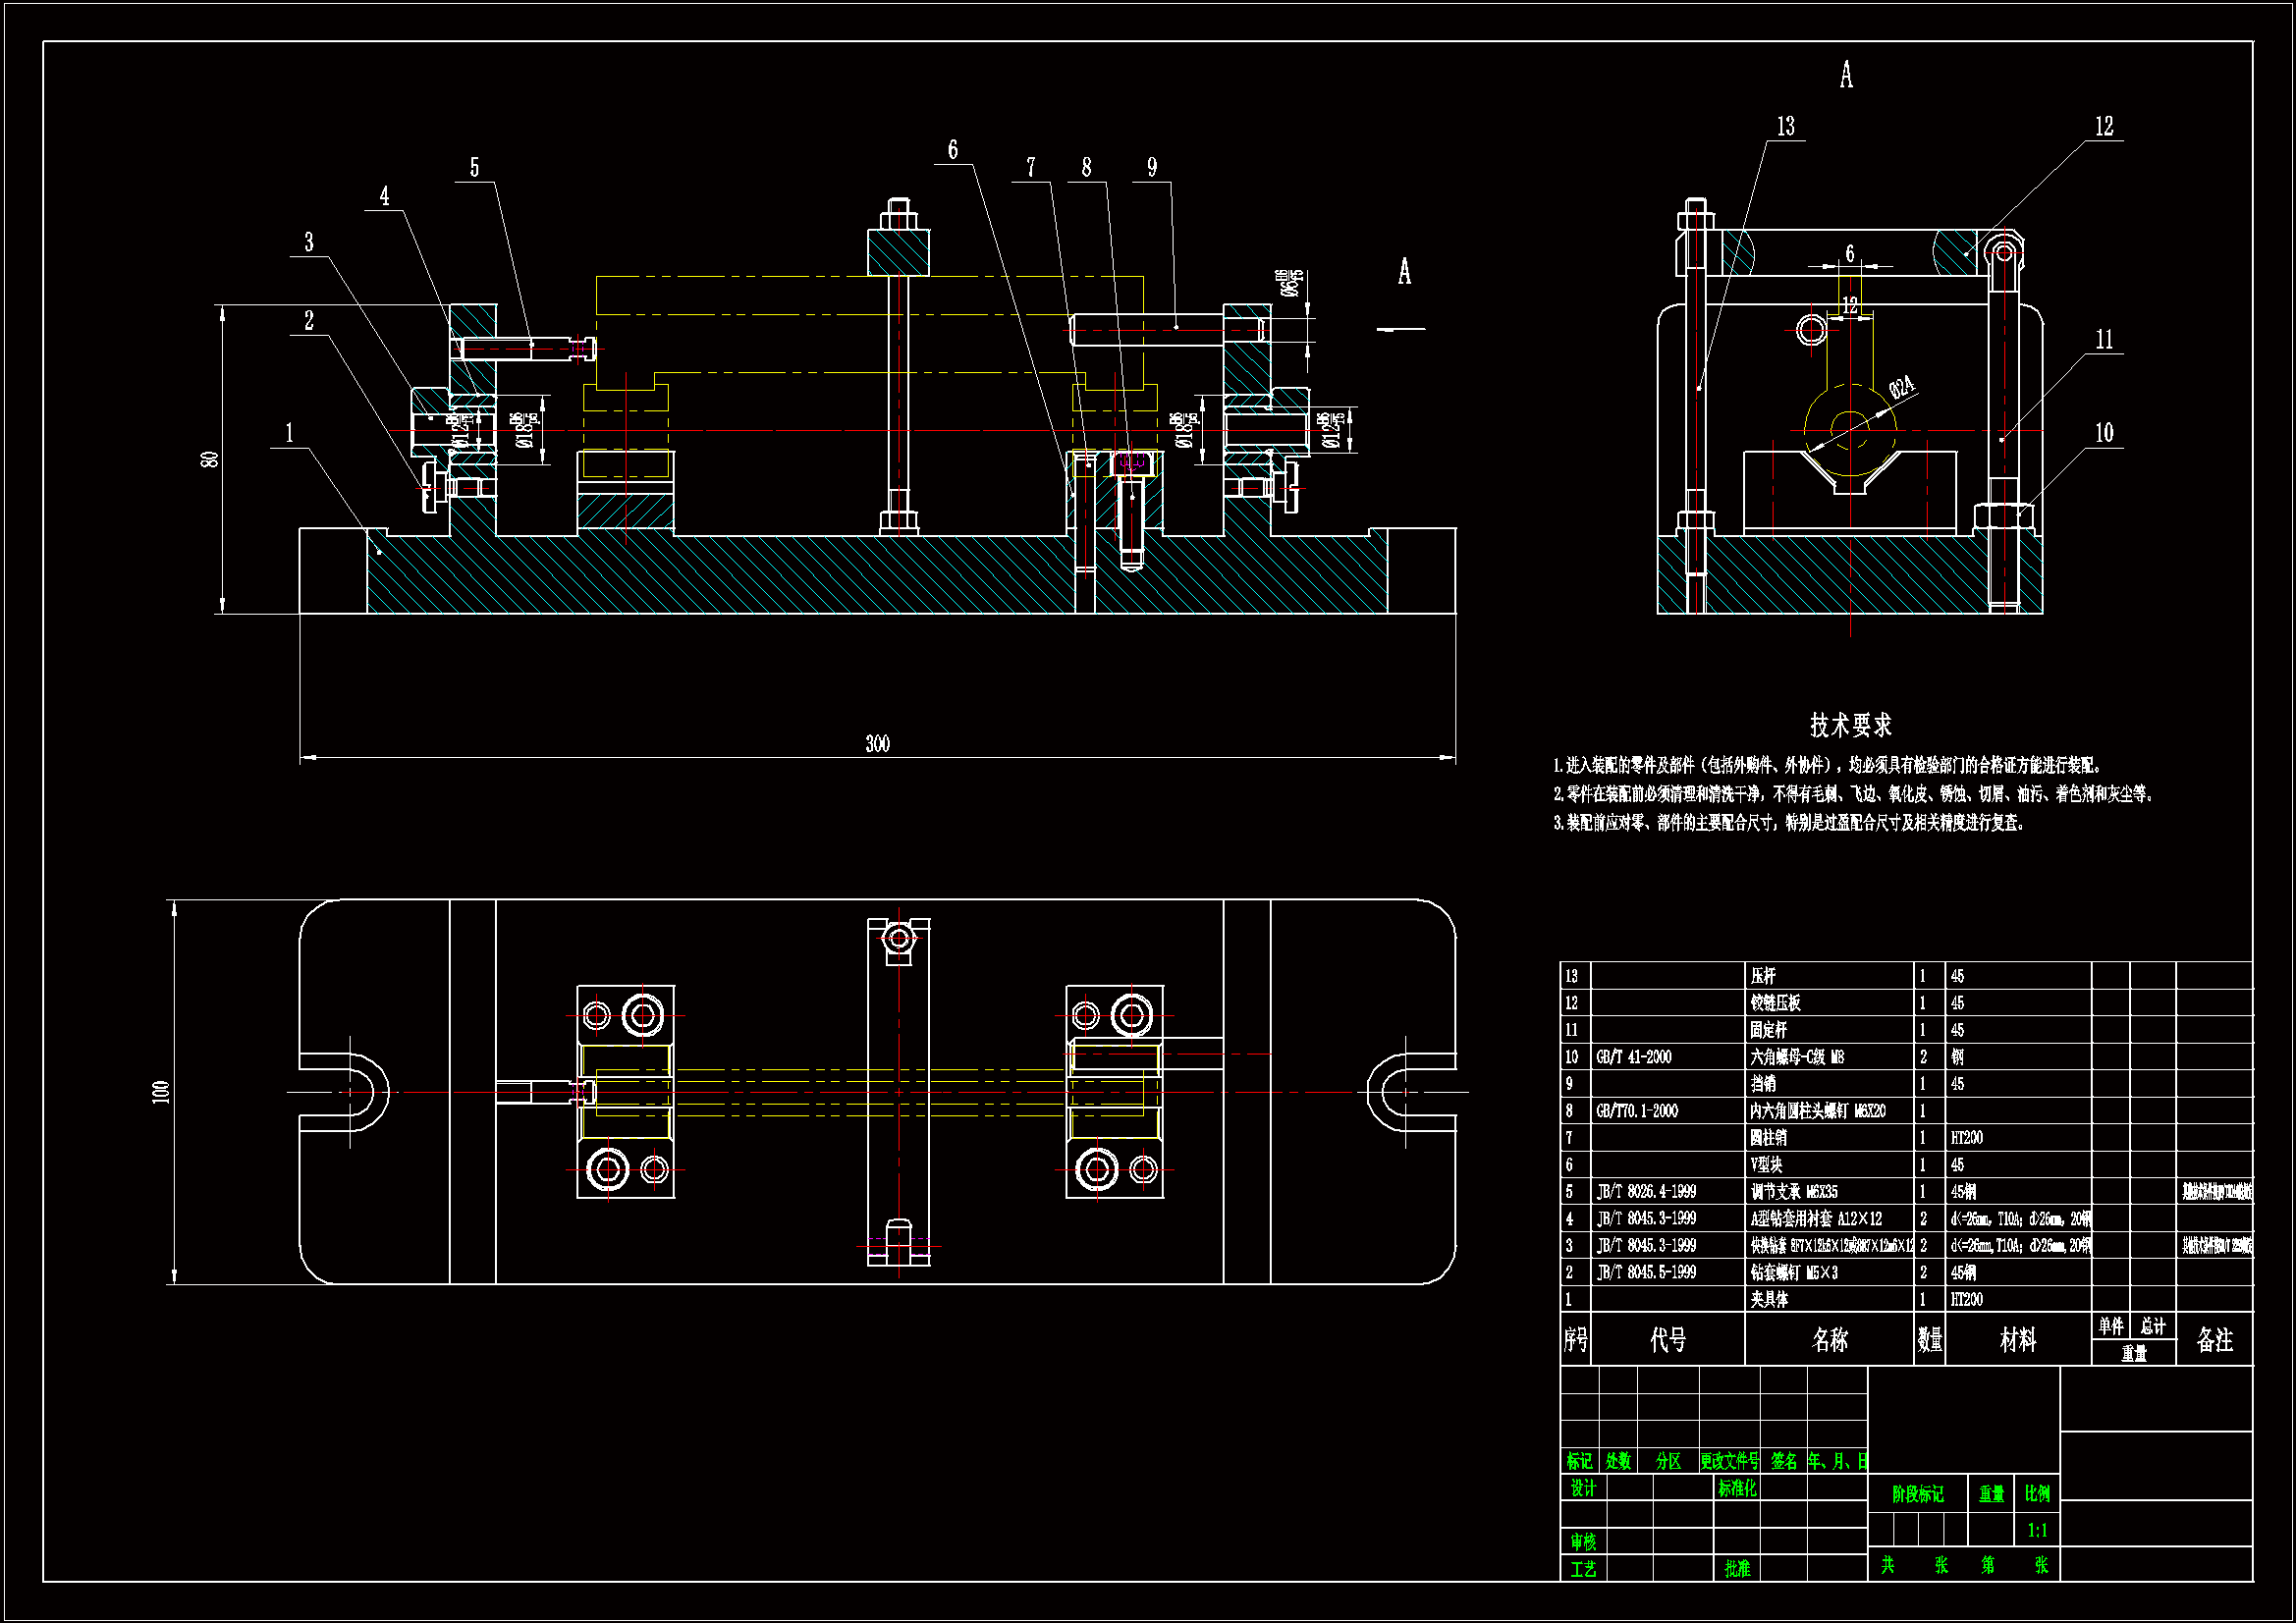Select the V型块 row name cell
The image size is (2296, 1623).
pos(1766,1165)
